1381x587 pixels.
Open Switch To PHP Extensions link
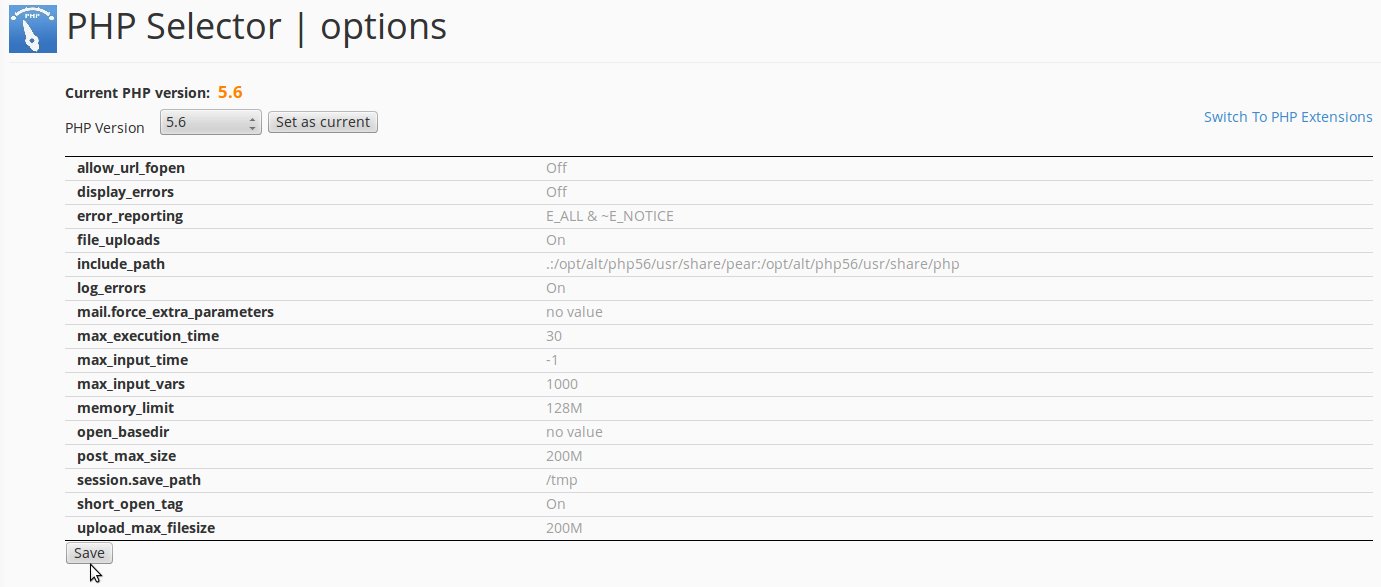[x=1288, y=117]
